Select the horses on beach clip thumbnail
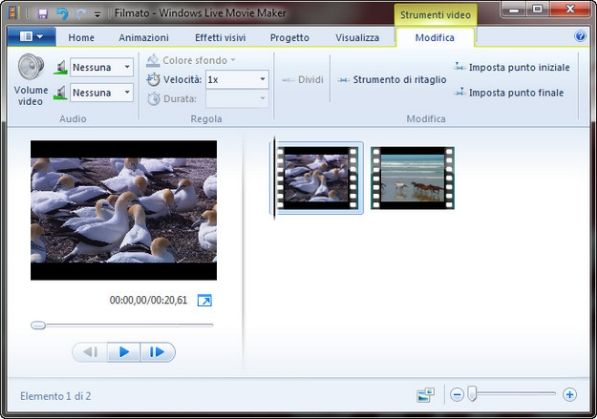597x419 pixels. point(412,178)
